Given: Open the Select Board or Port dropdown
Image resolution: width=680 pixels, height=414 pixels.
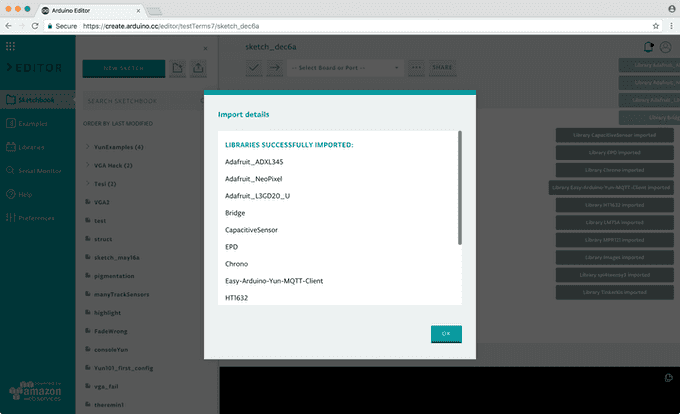Looking at the screenshot, I should pos(344,68).
